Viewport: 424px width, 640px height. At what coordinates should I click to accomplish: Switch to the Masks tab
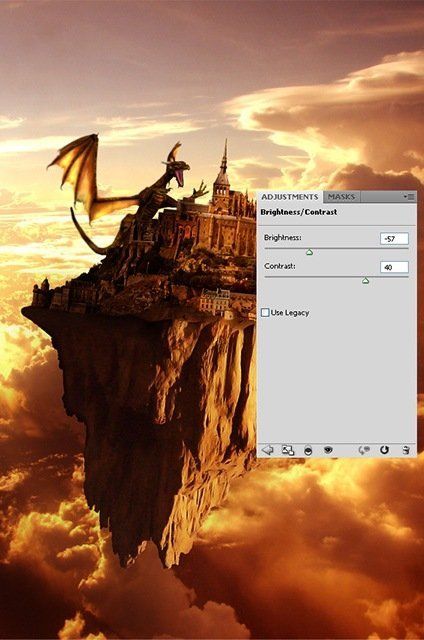[341, 197]
